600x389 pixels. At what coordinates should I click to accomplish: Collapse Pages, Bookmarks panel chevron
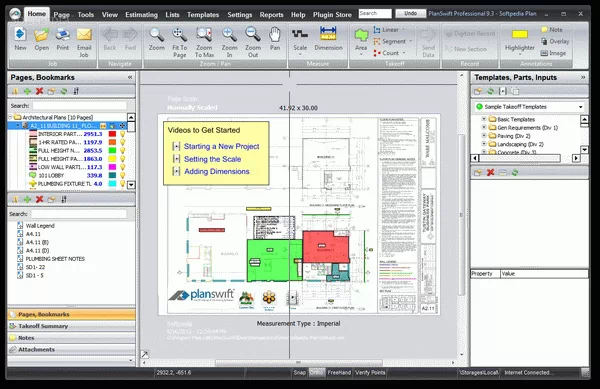tap(130, 77)
